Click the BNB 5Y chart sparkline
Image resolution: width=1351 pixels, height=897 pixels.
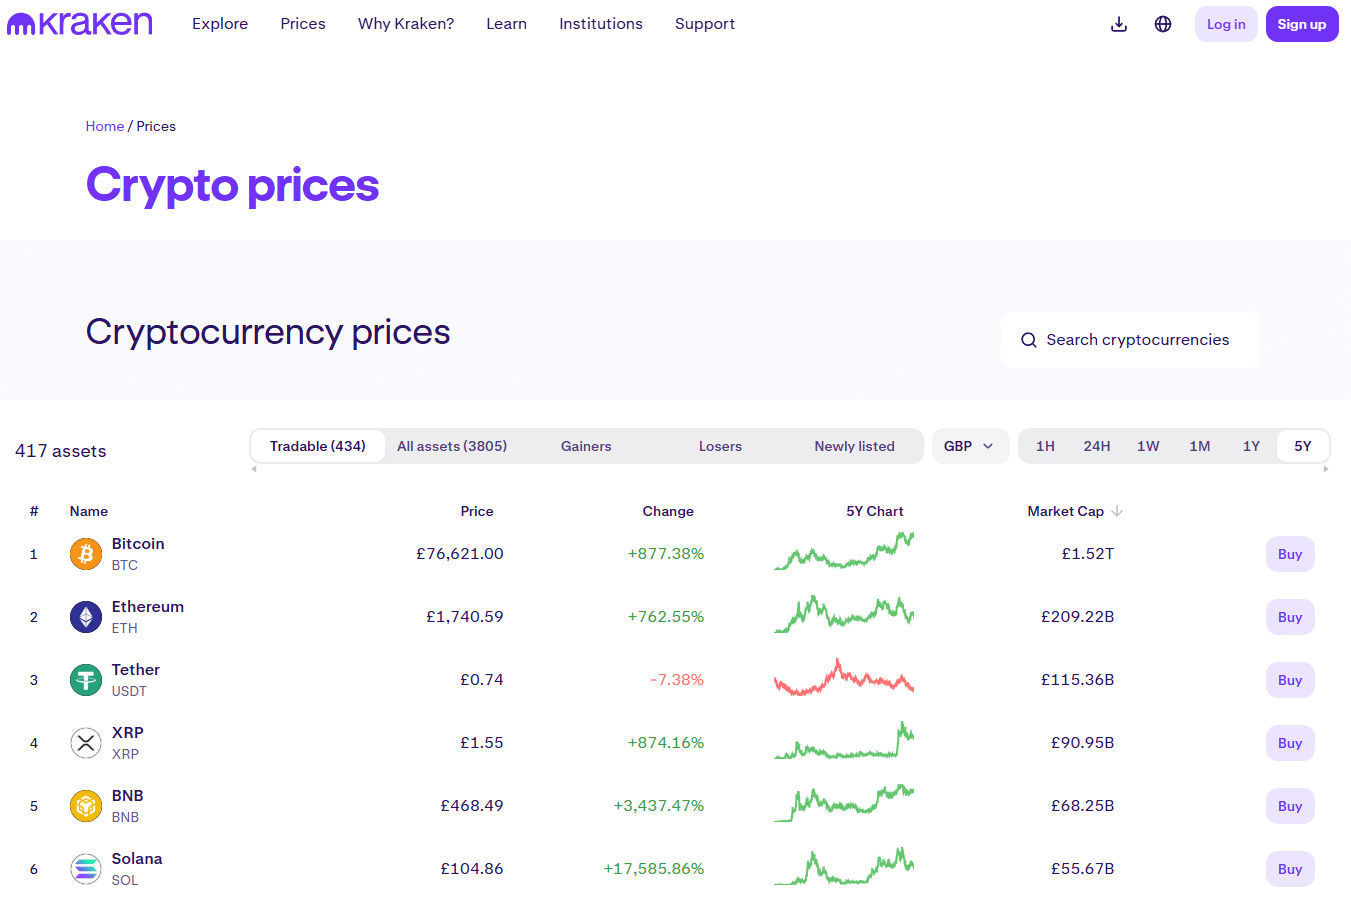[x=844, y=804]
